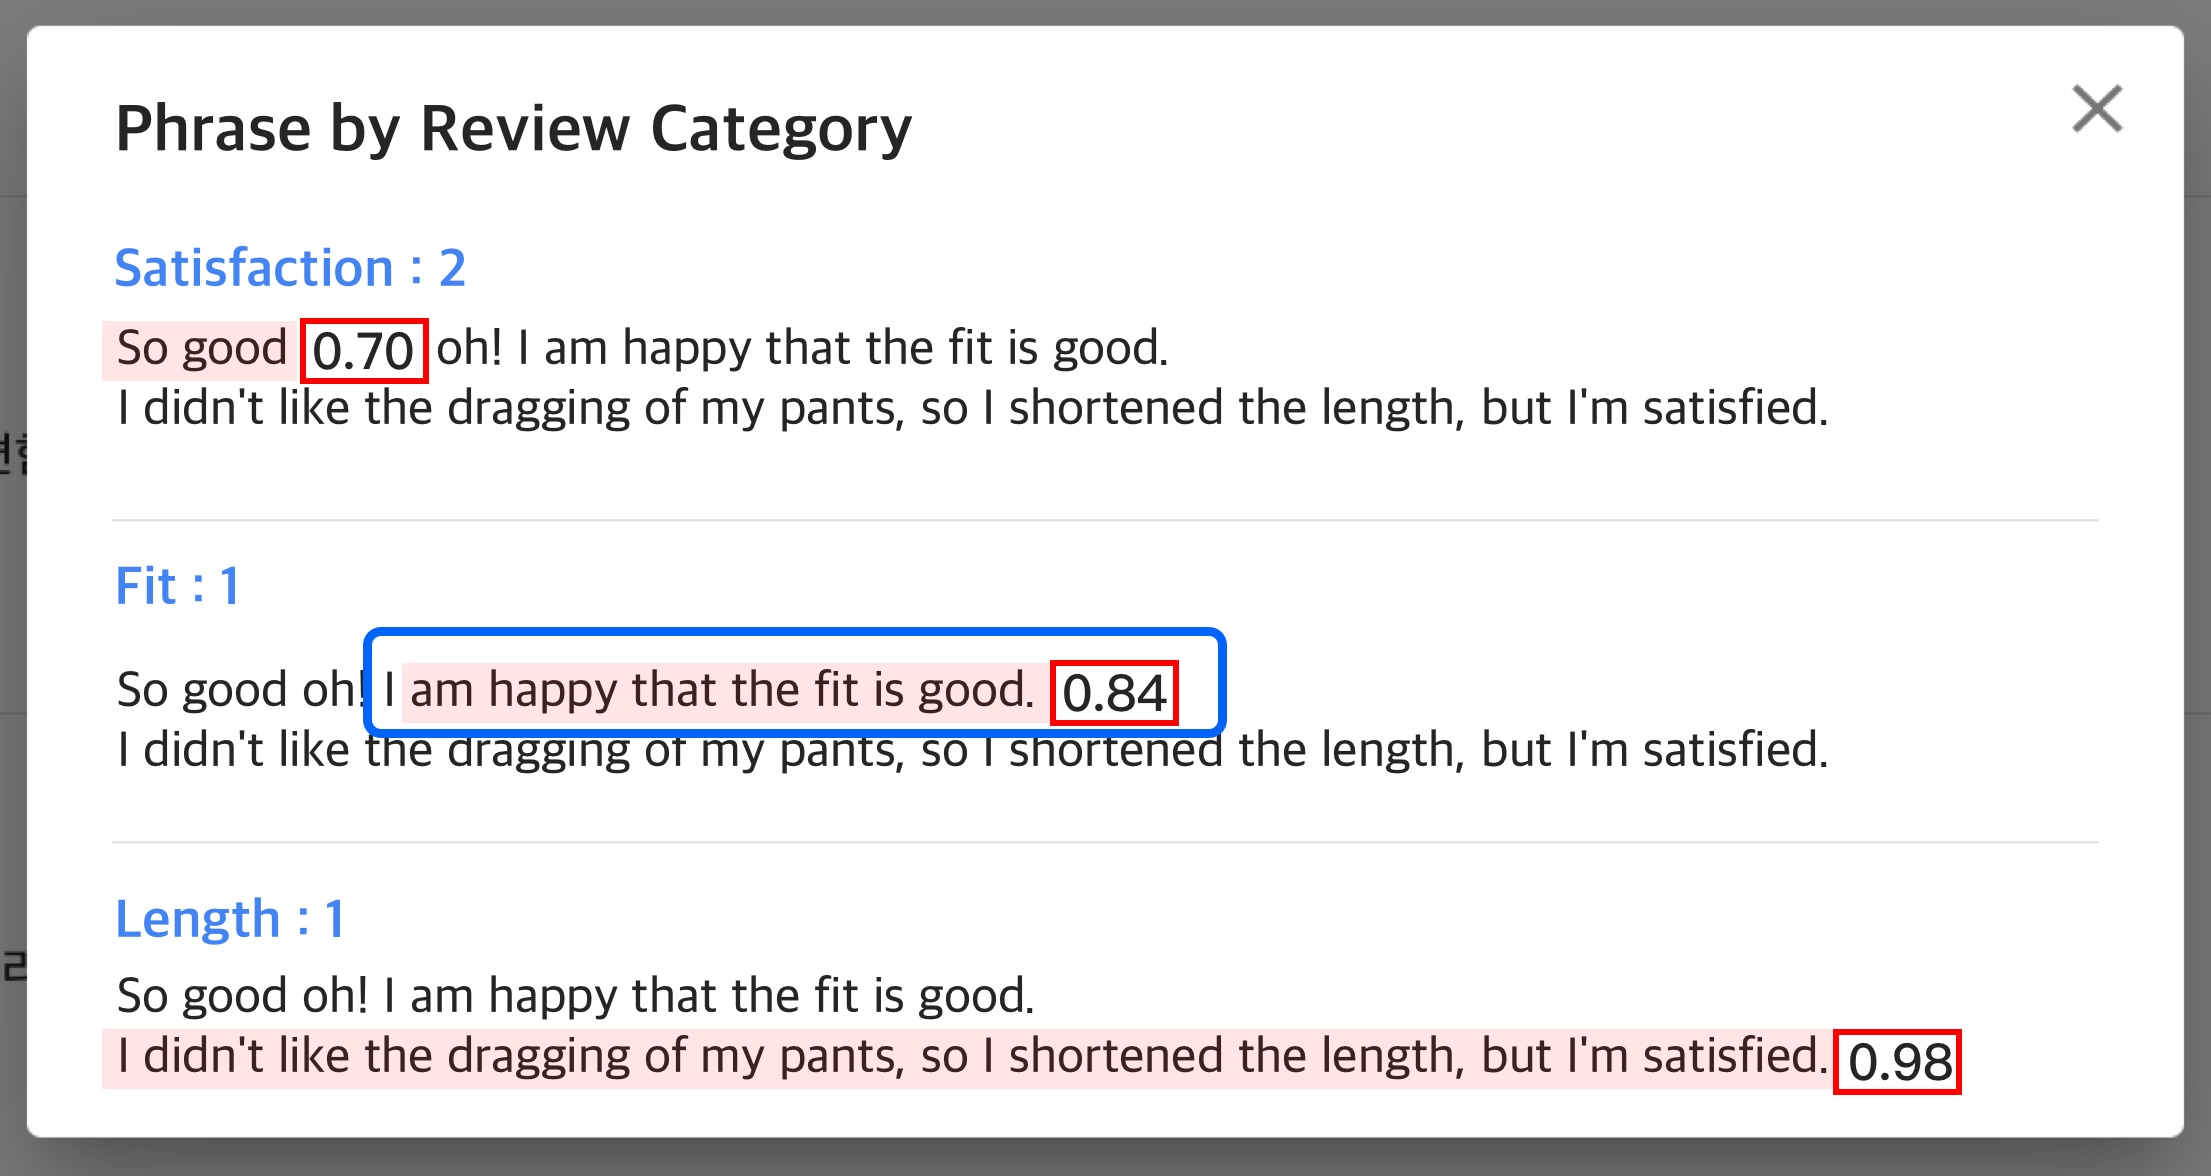Click the divider line between Fit and Length
This screenshot has width=2211, height=1176.
1104,842
